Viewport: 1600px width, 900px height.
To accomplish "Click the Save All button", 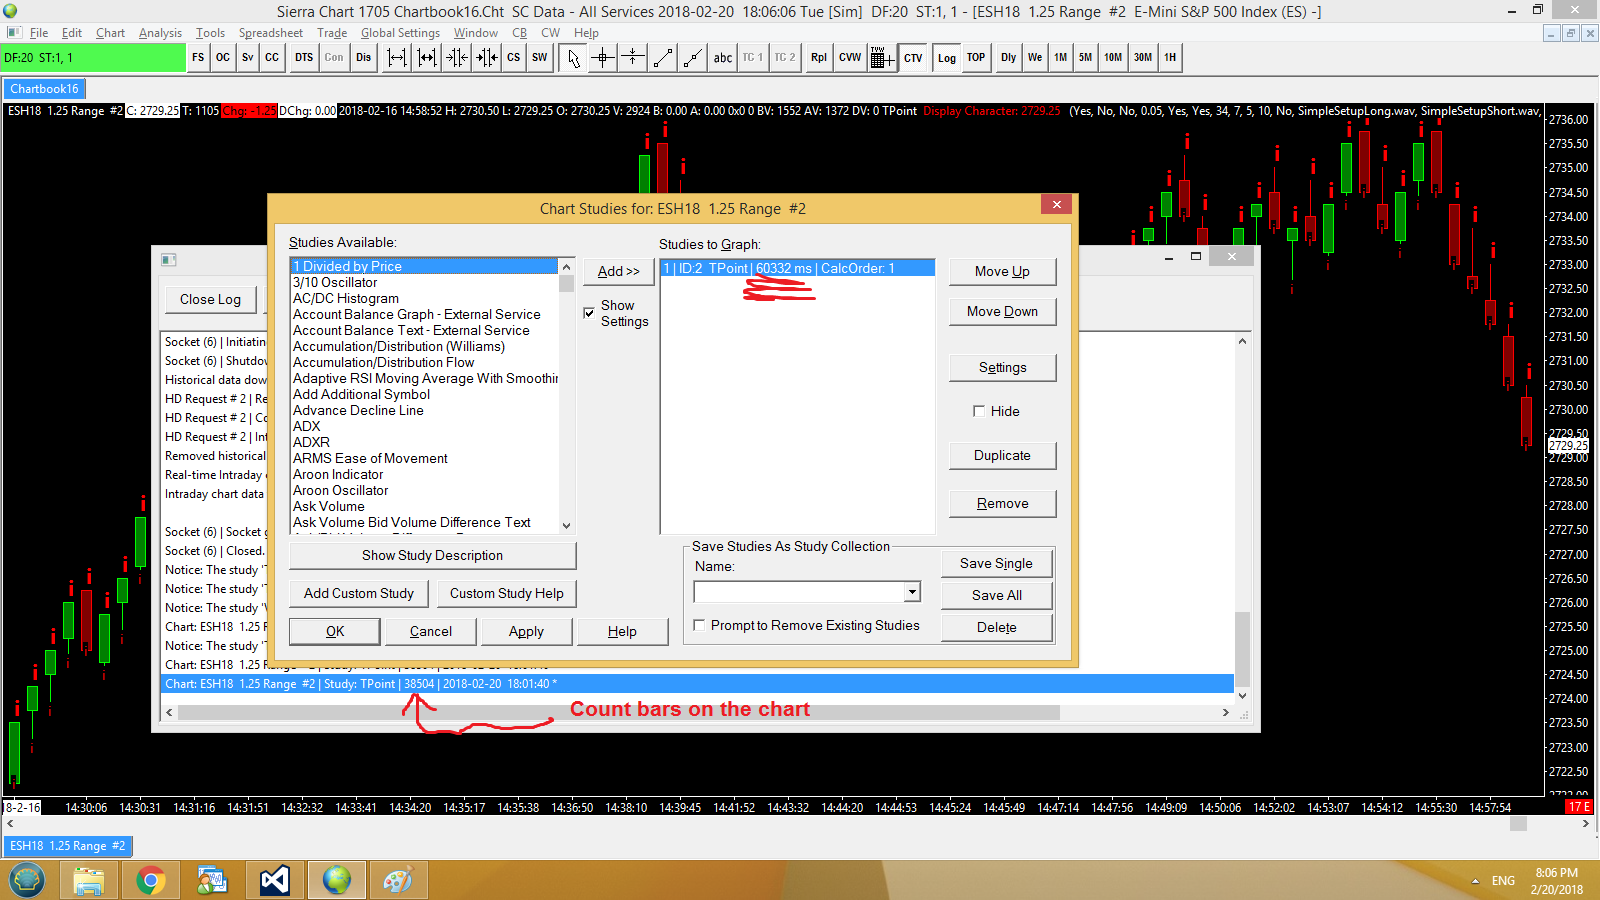I will pyautogui.click(x=996, y=595).
